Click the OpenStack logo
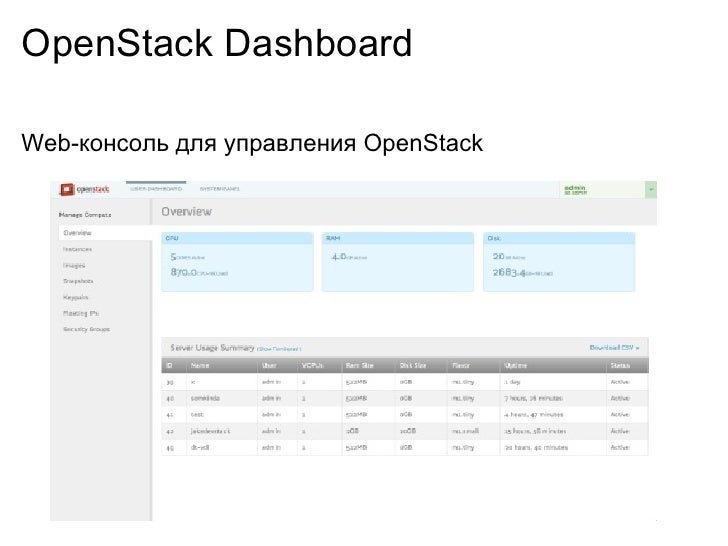 (x=84, y=189)
